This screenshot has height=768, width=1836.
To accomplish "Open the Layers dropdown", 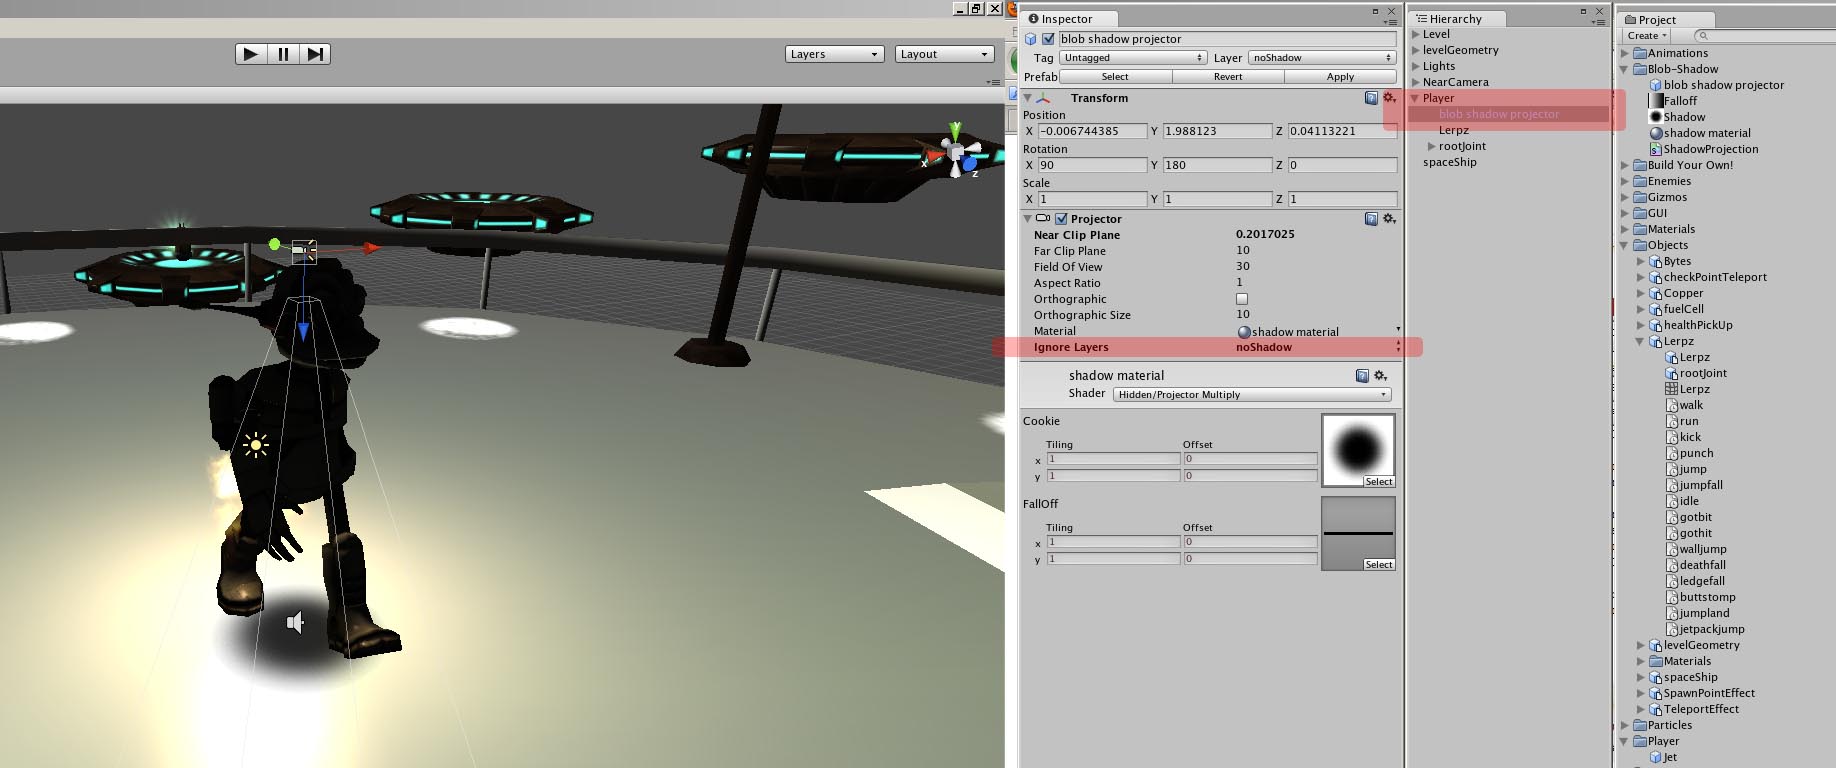I will click(834, 54).
